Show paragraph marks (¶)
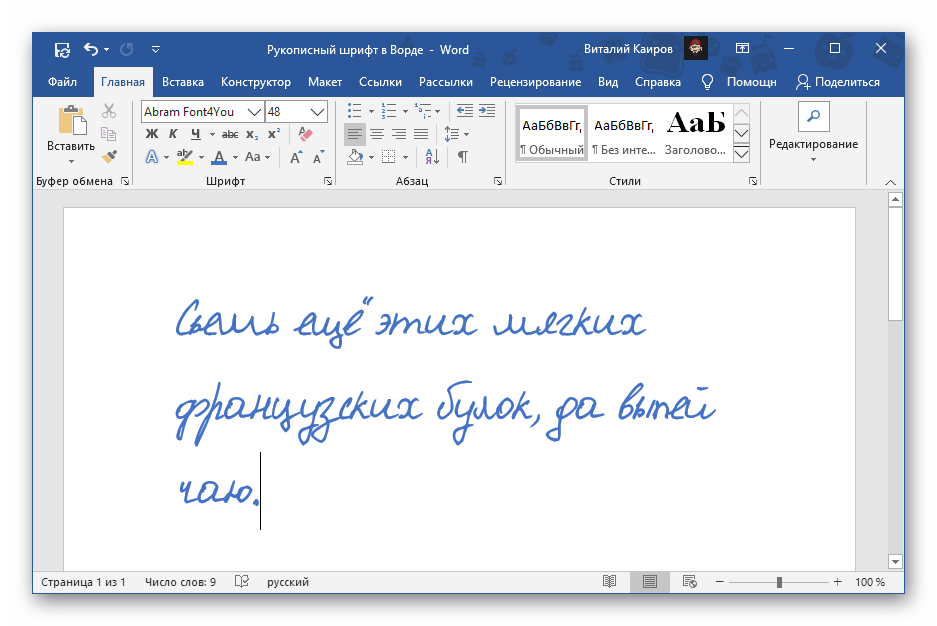The height and width of the screenshot is (626, 937). [463, 157]
